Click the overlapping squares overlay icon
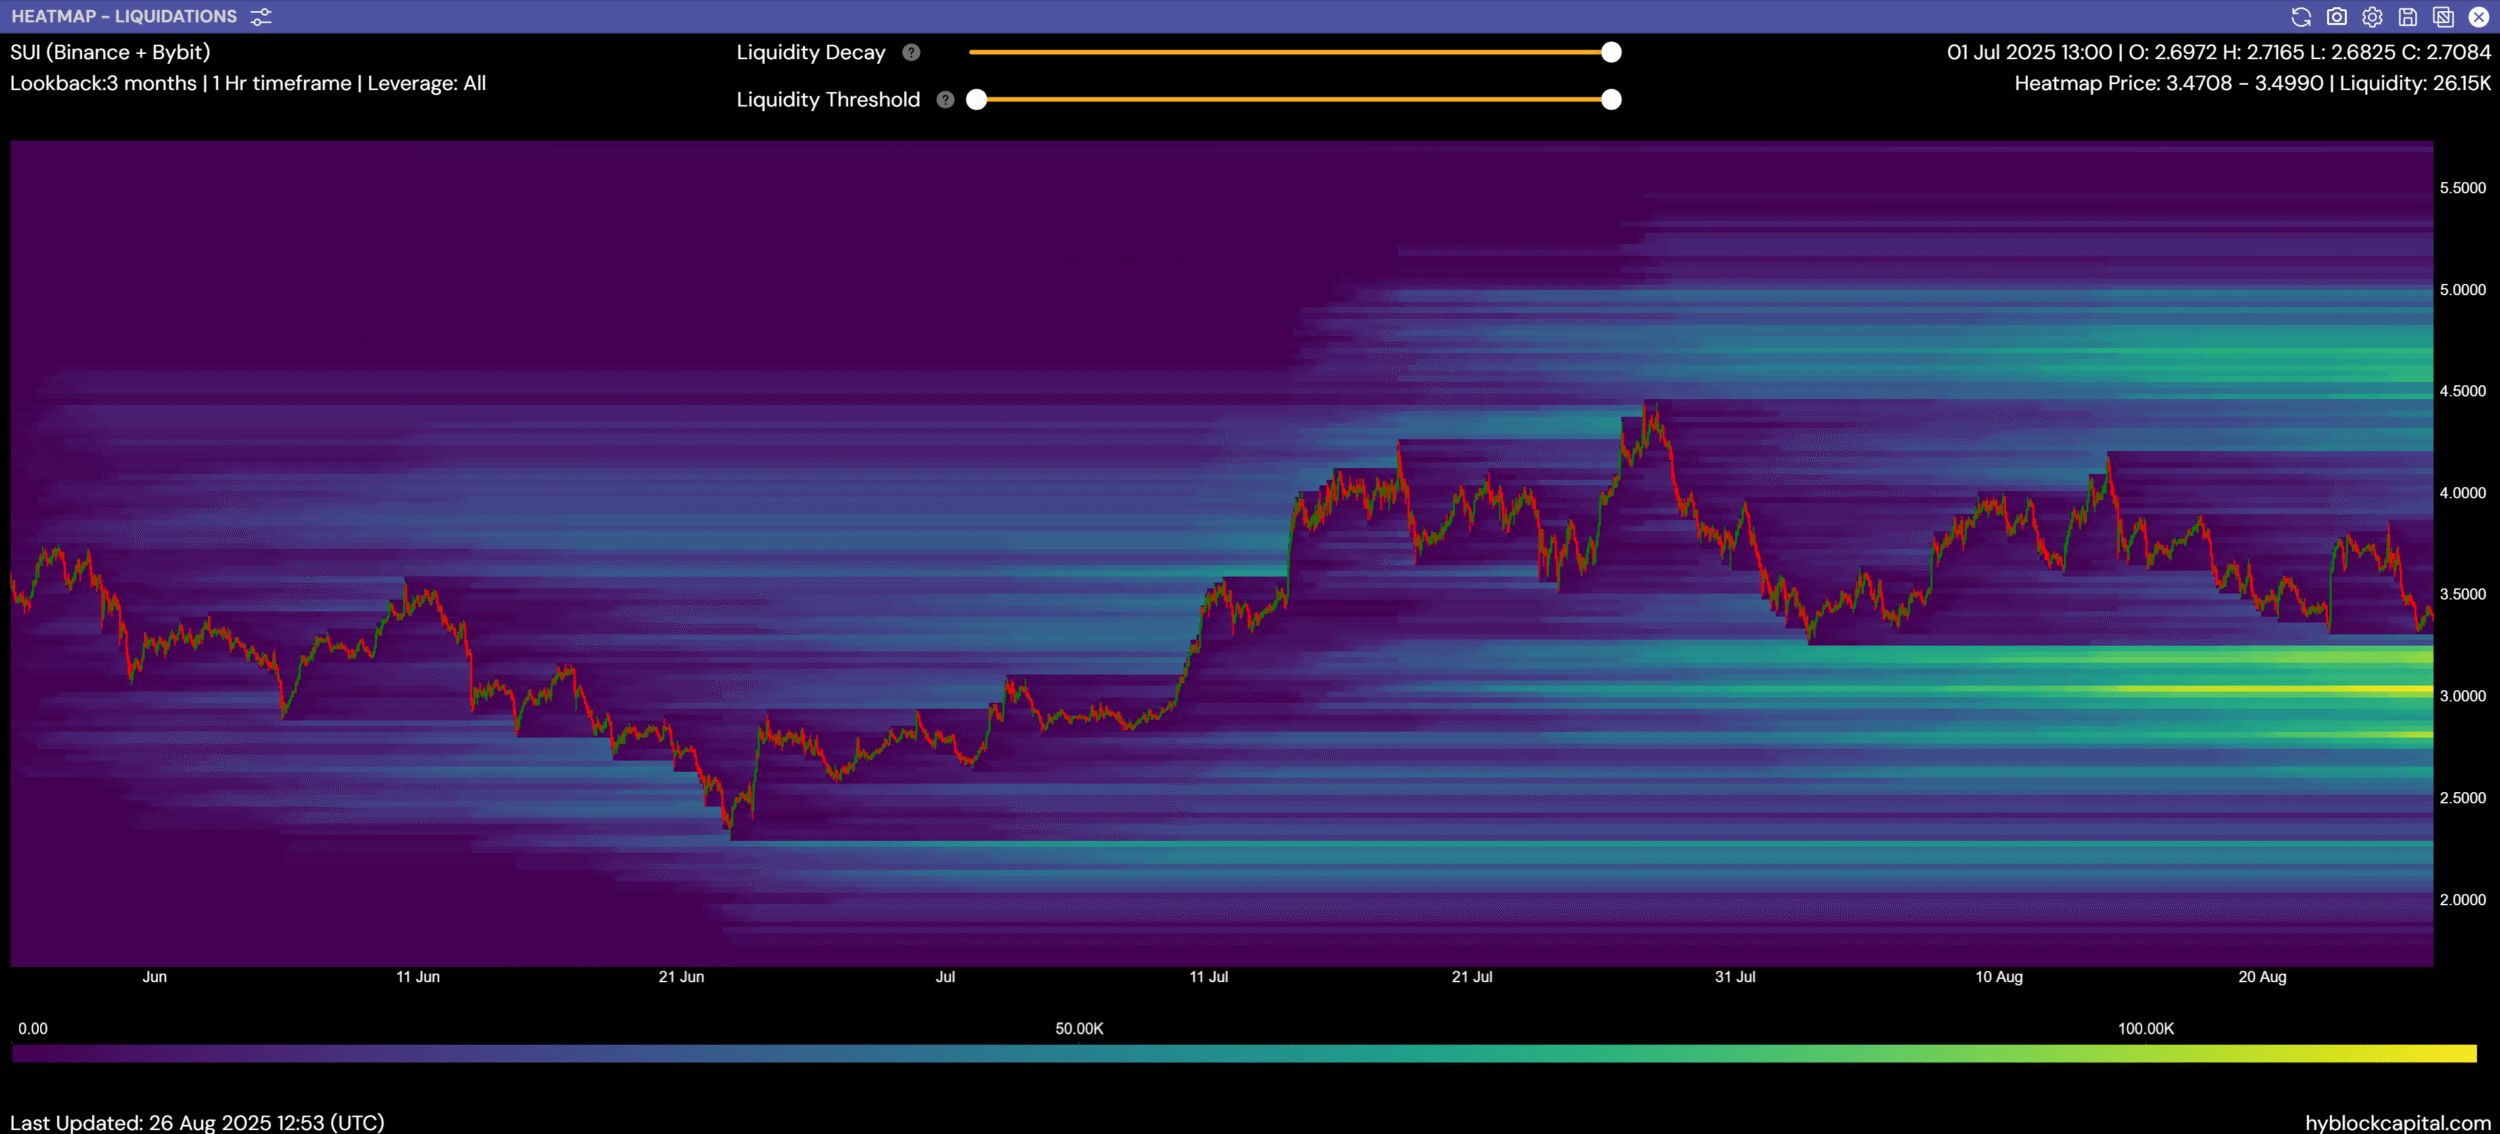Screen dimensions: 2500x1134 click(x=2443, y=17)
